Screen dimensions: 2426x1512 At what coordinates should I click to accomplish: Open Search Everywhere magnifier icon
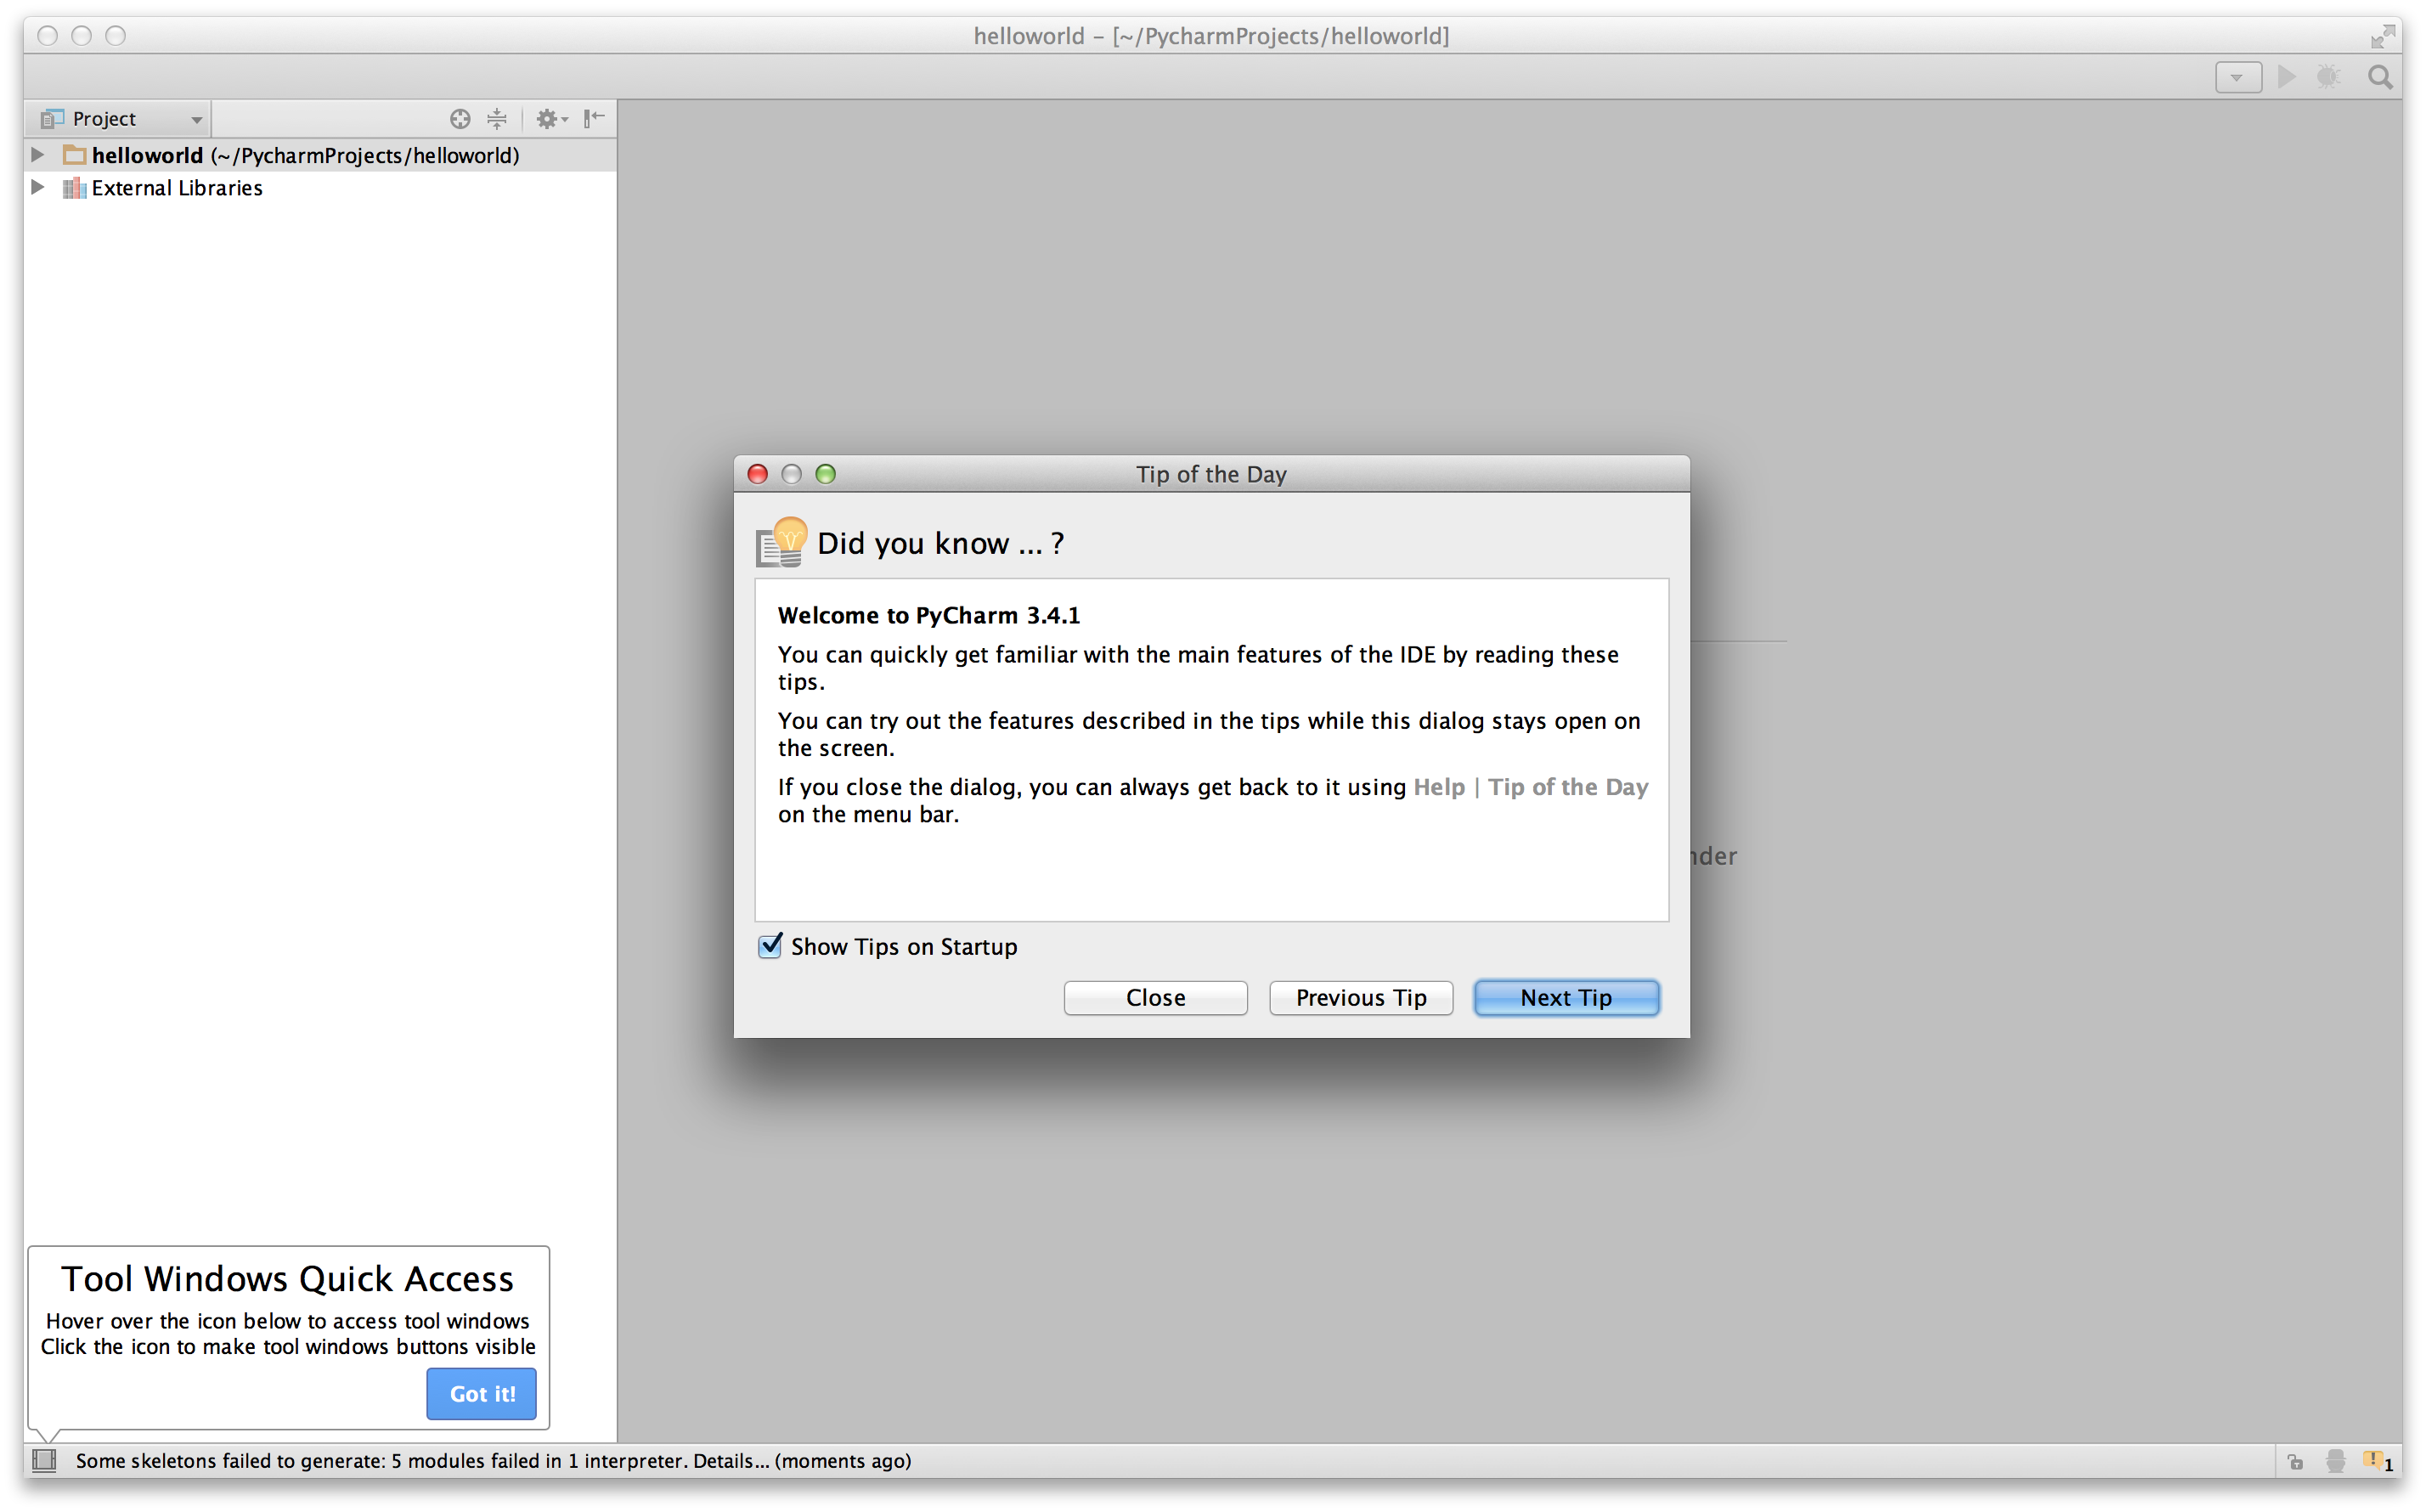click(2380, 77)
